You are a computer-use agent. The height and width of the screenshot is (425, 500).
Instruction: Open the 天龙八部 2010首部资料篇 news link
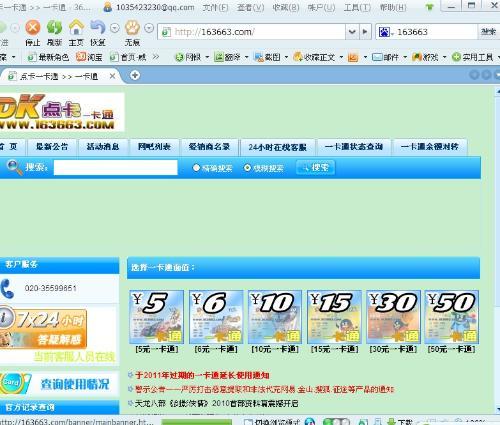tap(216, 403)
